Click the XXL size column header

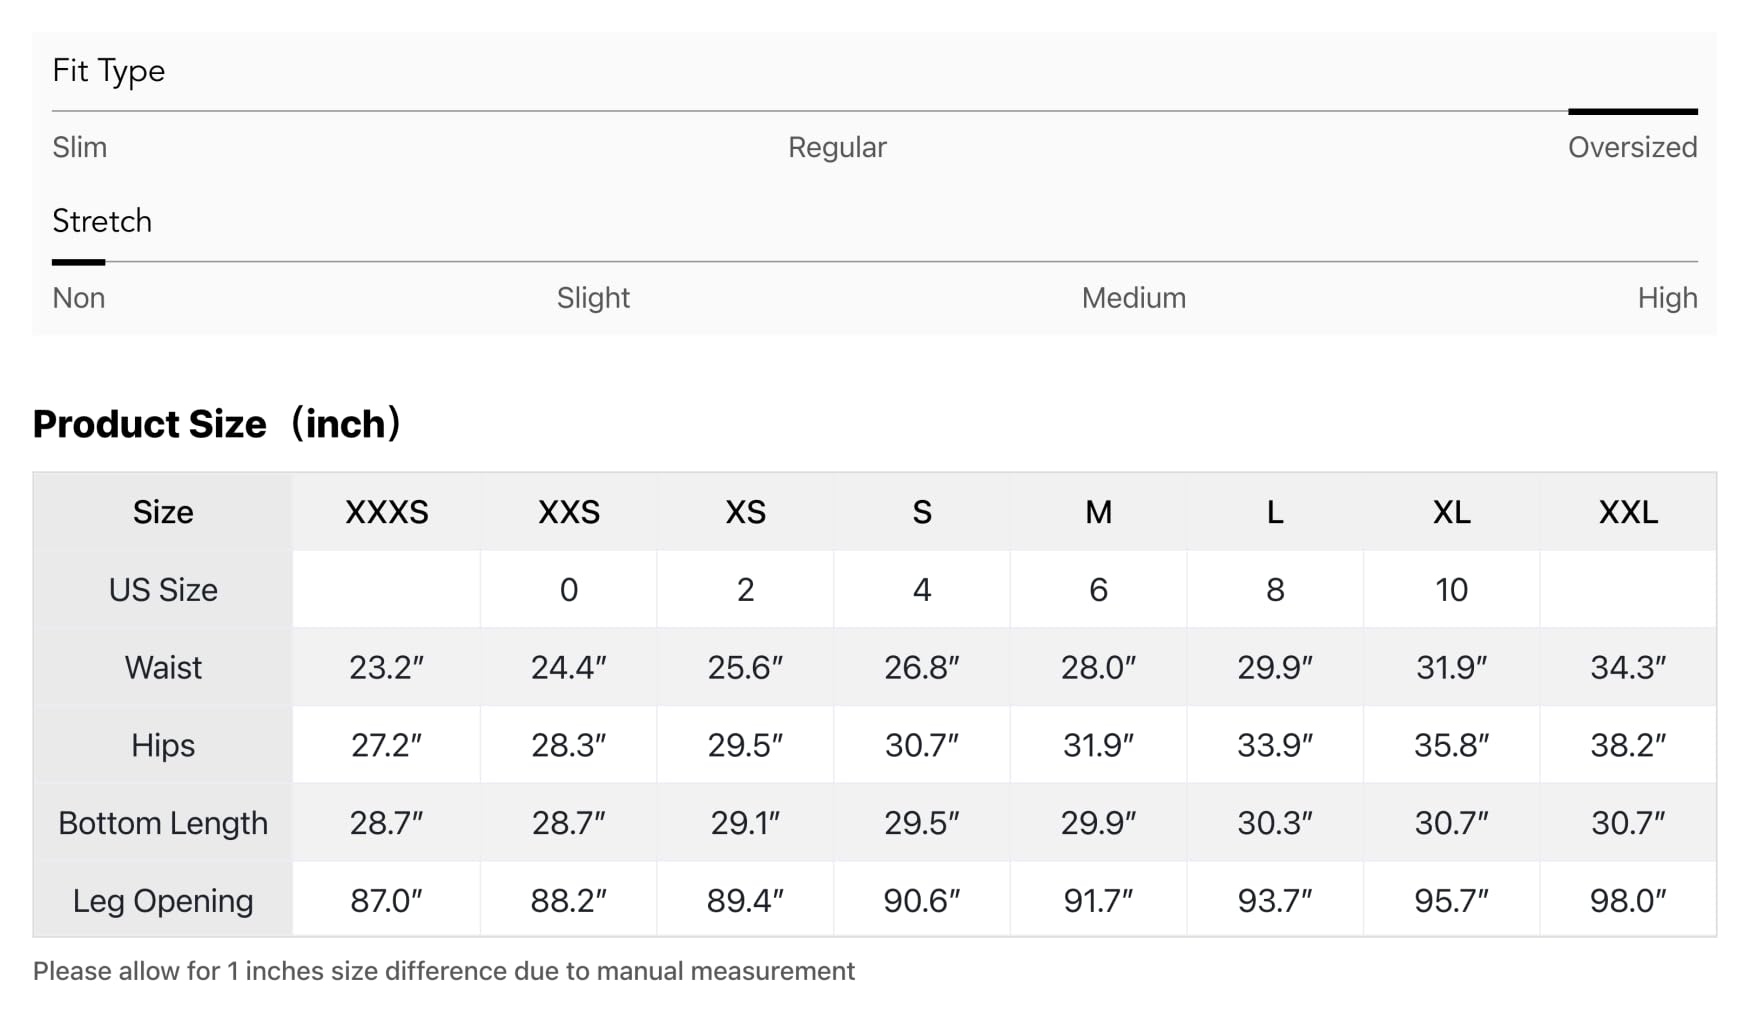coord(1628,512)
